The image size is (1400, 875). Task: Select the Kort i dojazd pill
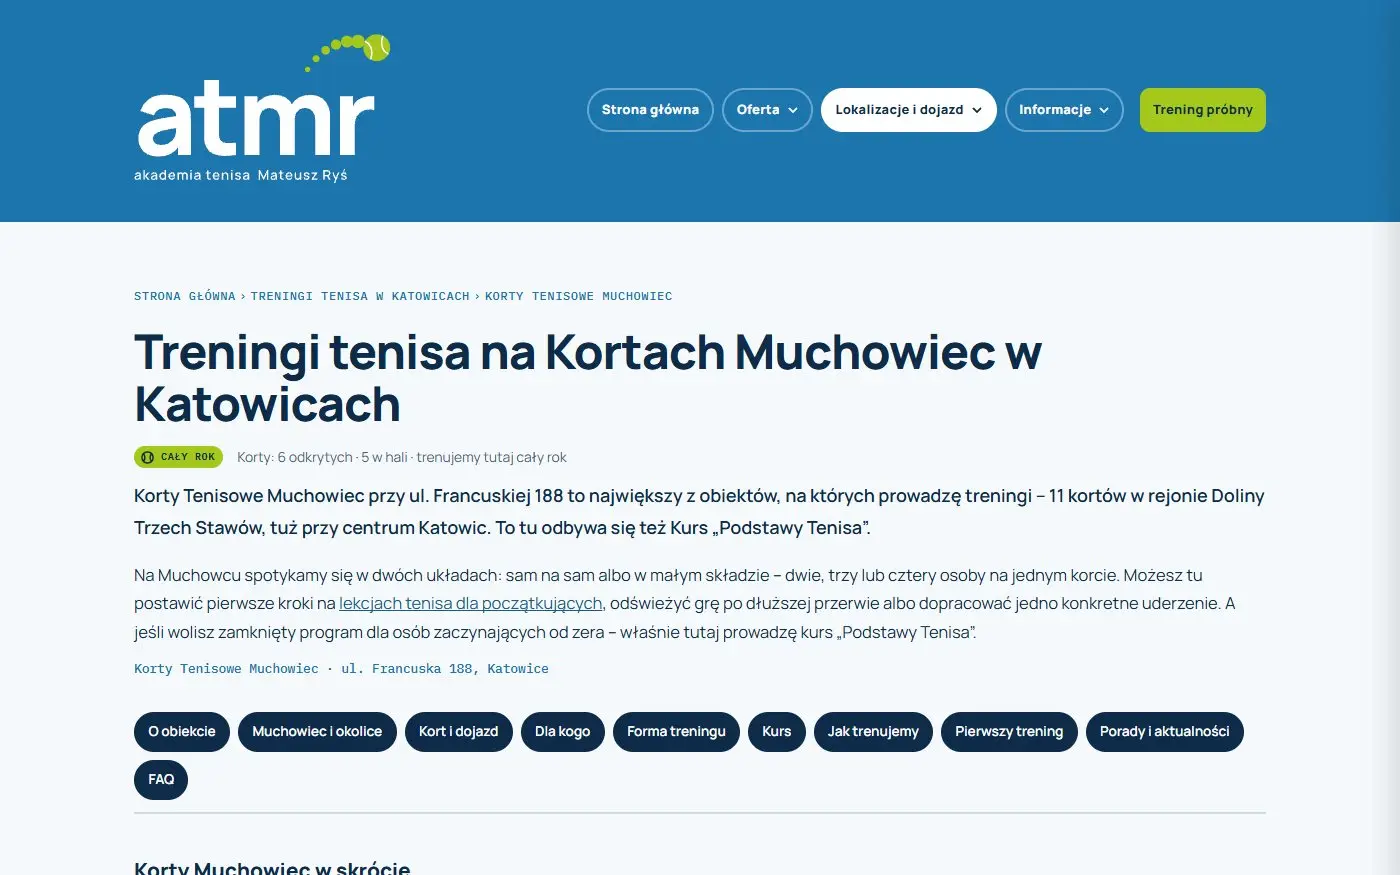click(x=459, y=732)
